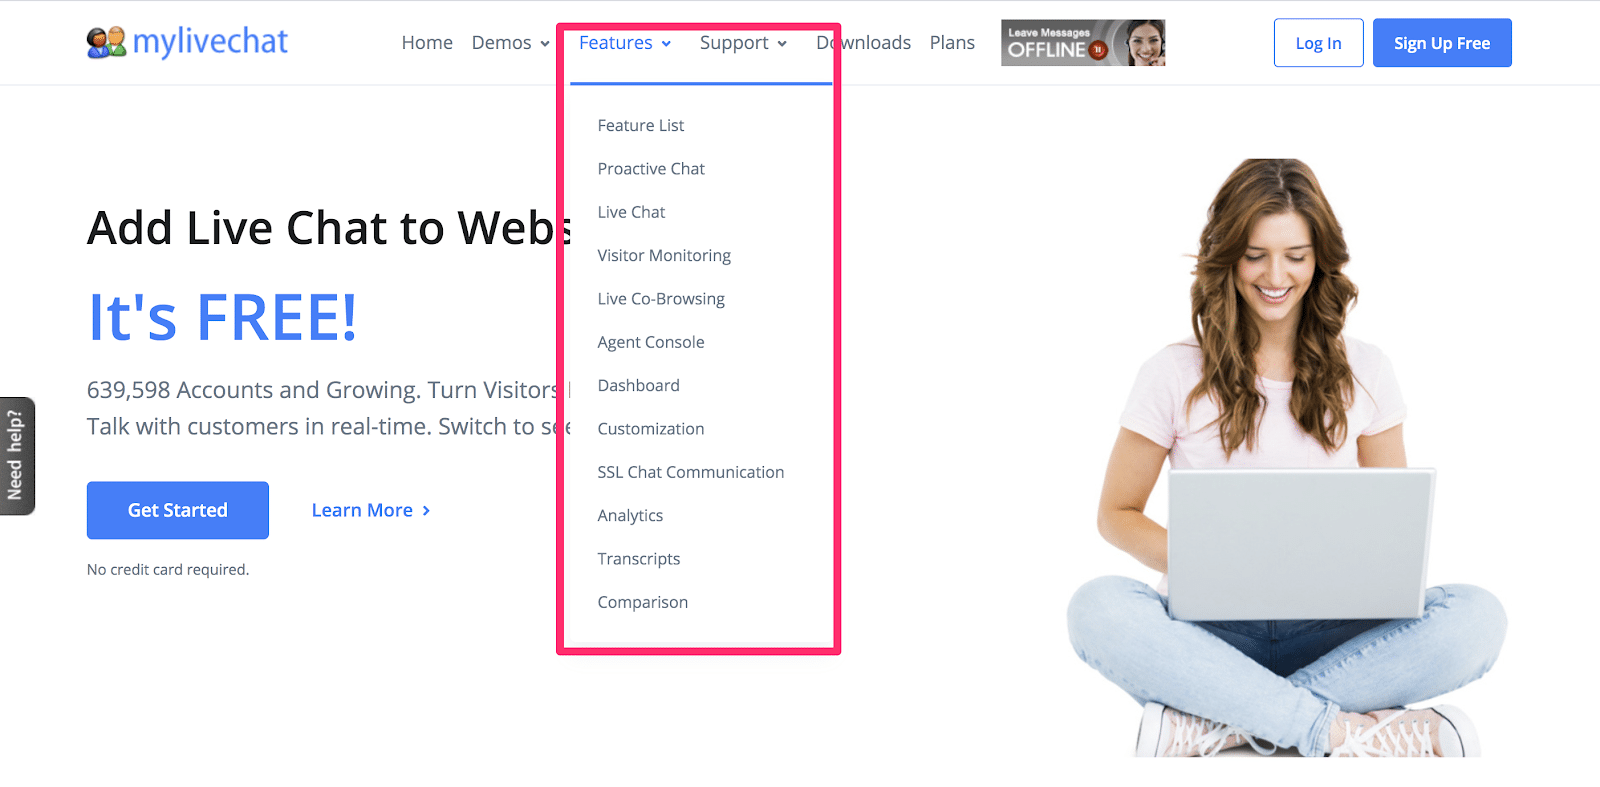Click the woman with laptop hero image

(x=1287, y=458)
